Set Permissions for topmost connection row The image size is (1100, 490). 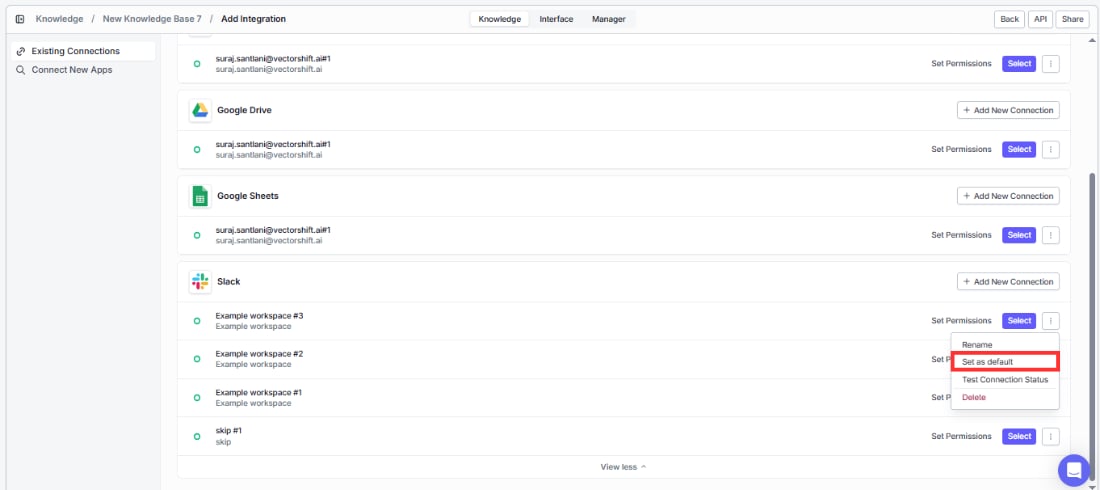coord(961,64)
